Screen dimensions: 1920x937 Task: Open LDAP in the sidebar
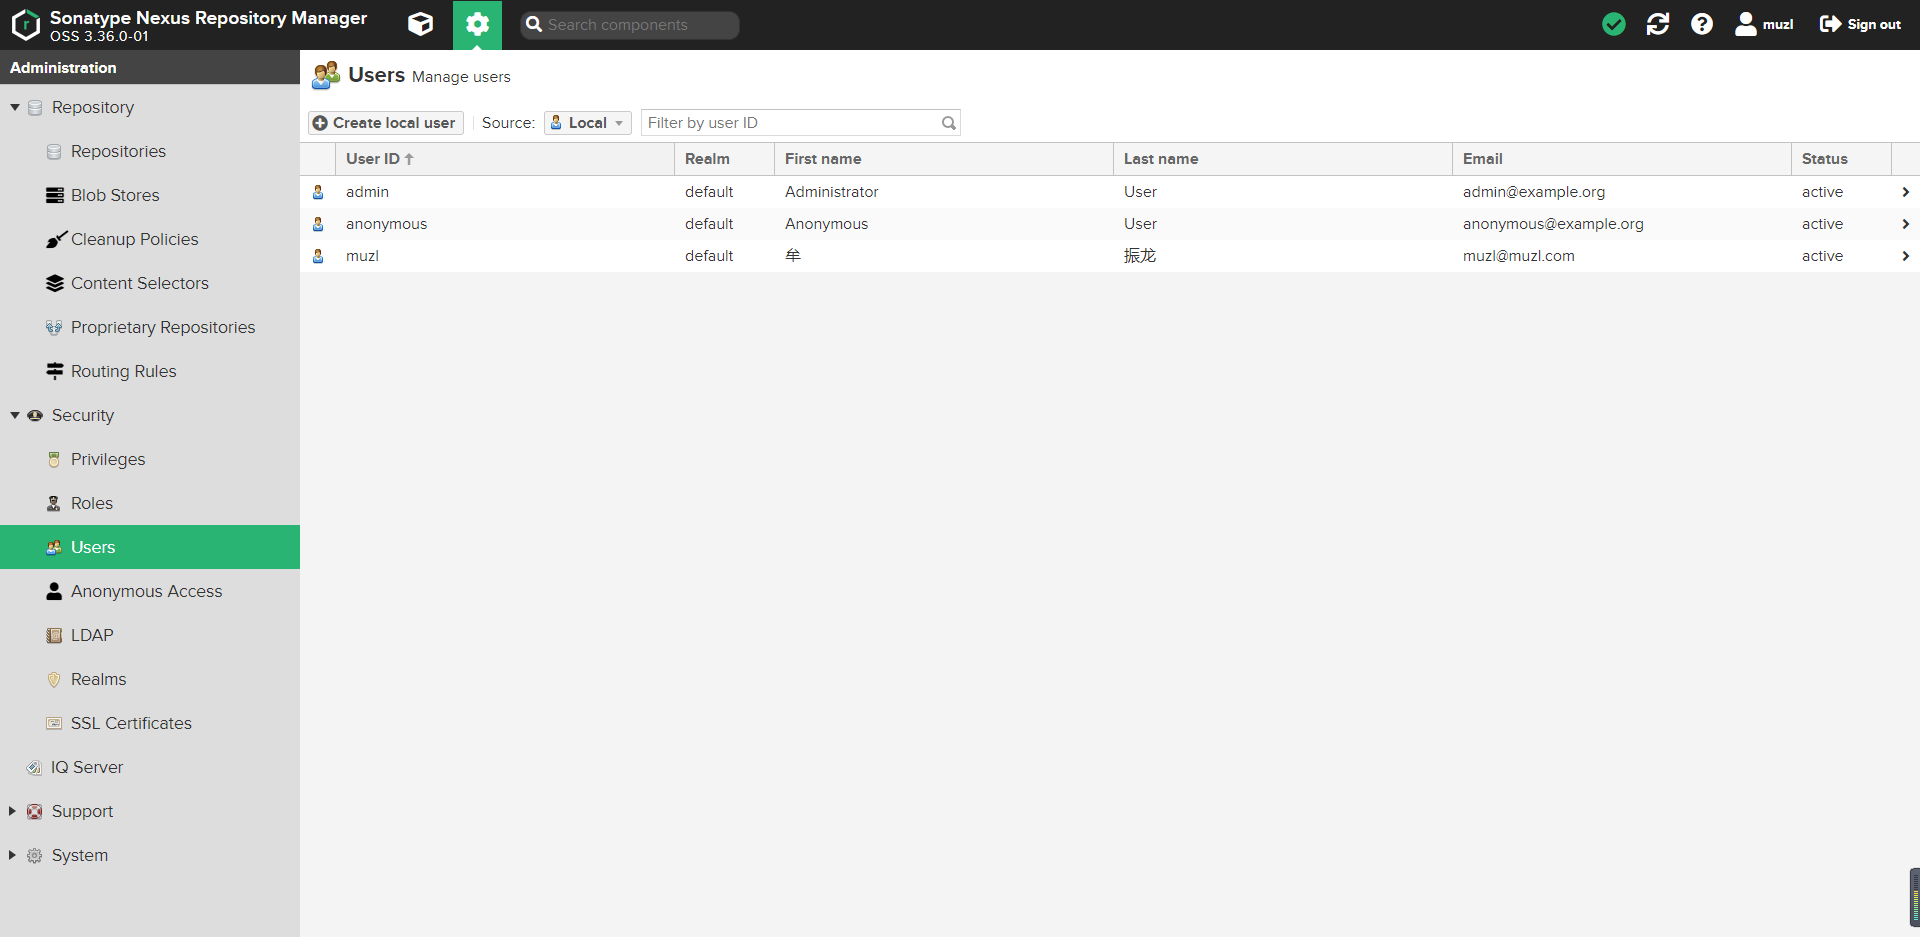[150, 635]
